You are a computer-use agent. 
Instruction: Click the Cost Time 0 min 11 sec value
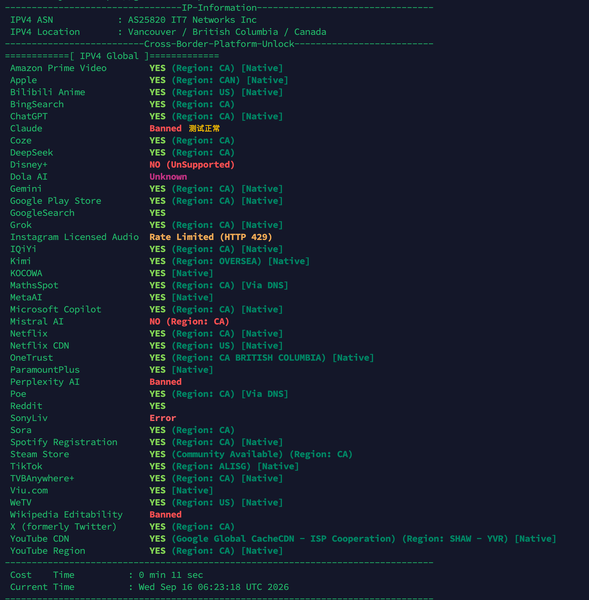click(x=171, y=575)
